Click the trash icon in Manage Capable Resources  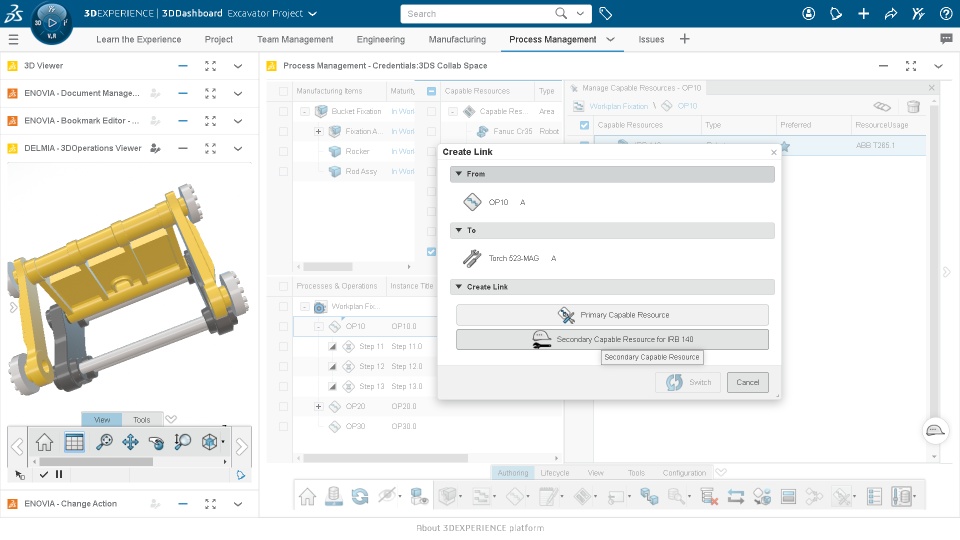coord(913,107)
